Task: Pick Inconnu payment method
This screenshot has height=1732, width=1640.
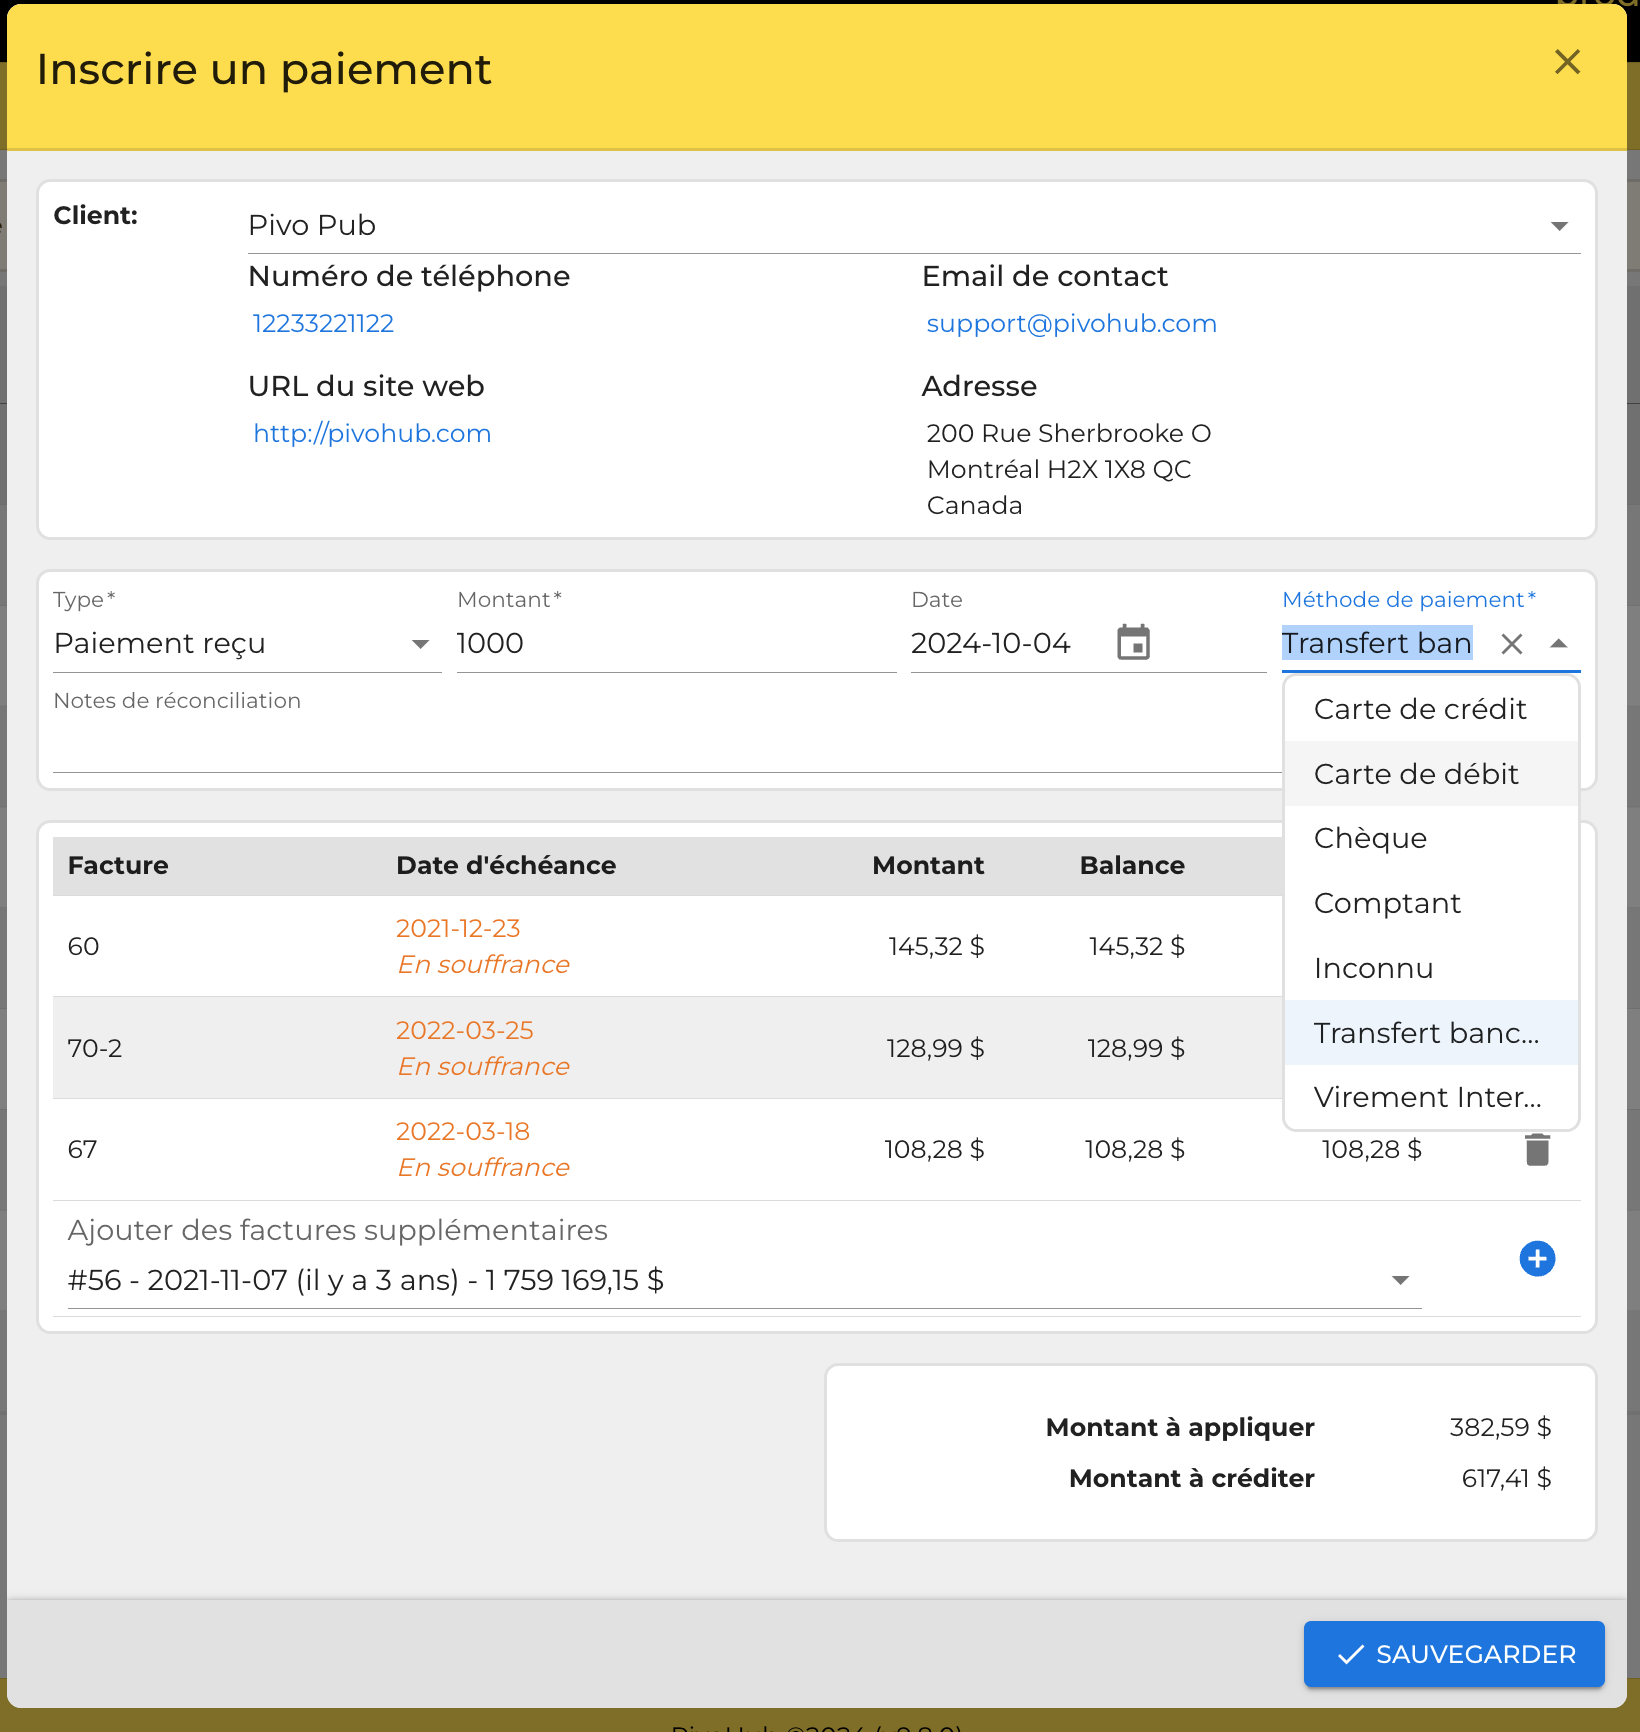Action: [1431, 968]
